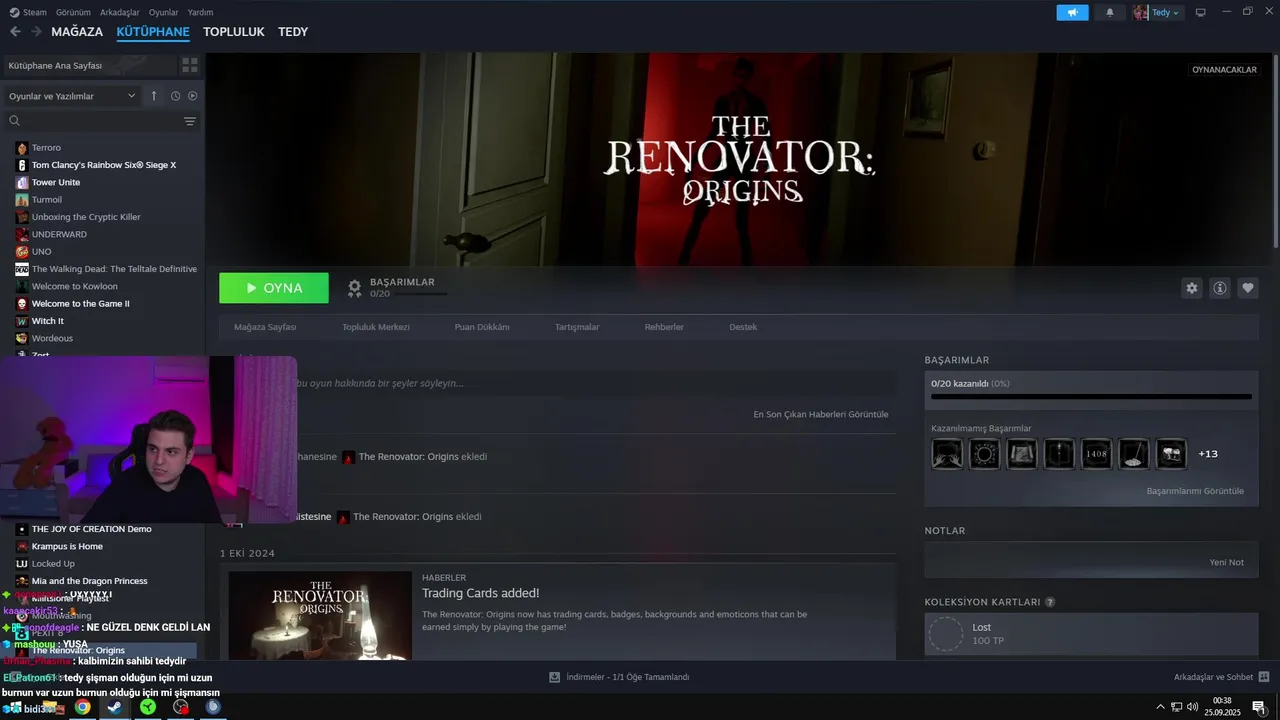Click the collectible cards help question mark
This screenshot has height=720, width=1280.
tap(1050, 602)
